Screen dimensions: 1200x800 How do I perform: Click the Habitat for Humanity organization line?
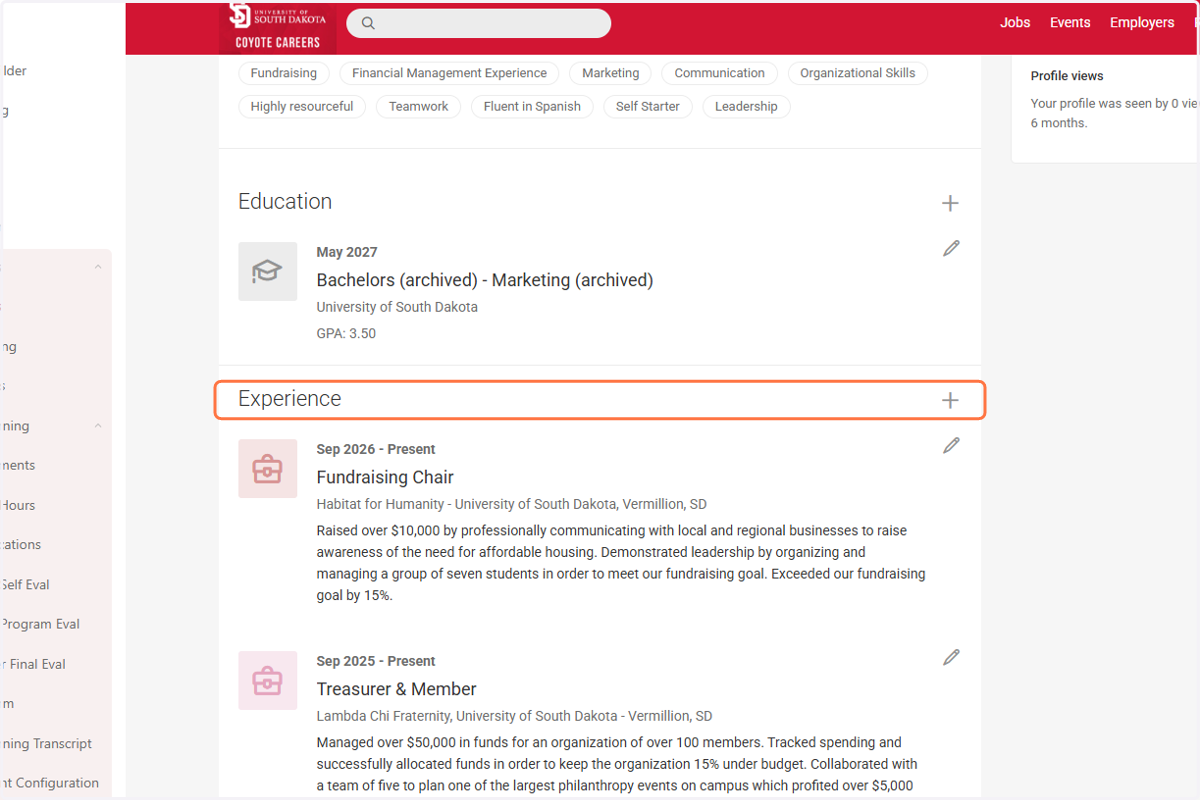[512, 504]
